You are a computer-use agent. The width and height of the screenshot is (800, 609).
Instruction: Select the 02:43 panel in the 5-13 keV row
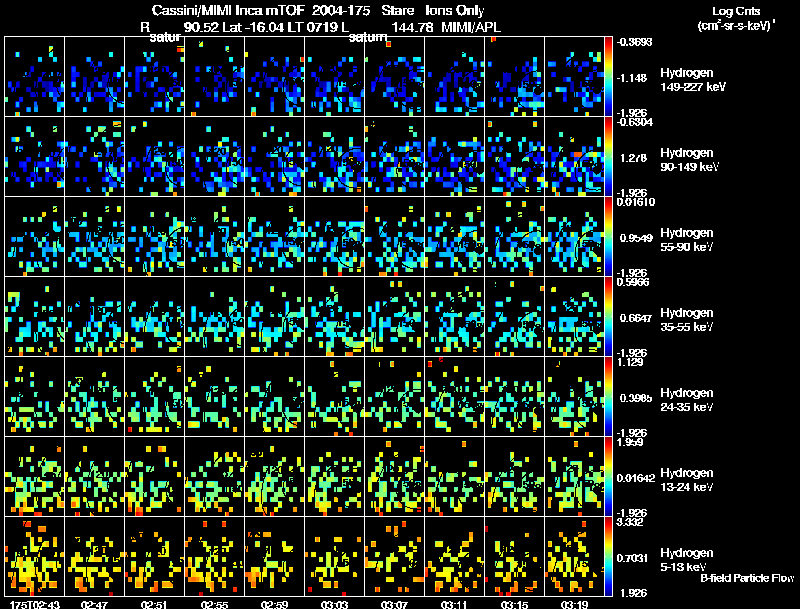(x=35, y=556)
